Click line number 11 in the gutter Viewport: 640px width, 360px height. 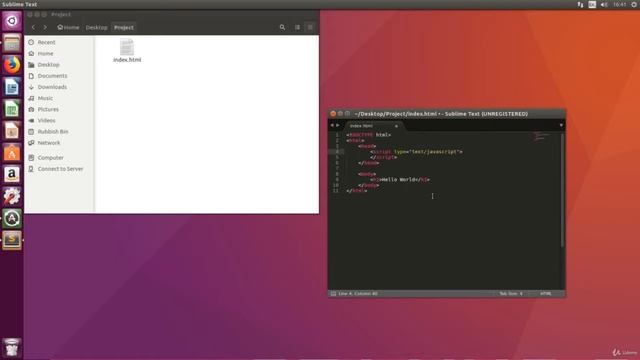click(x=336, y=191)
